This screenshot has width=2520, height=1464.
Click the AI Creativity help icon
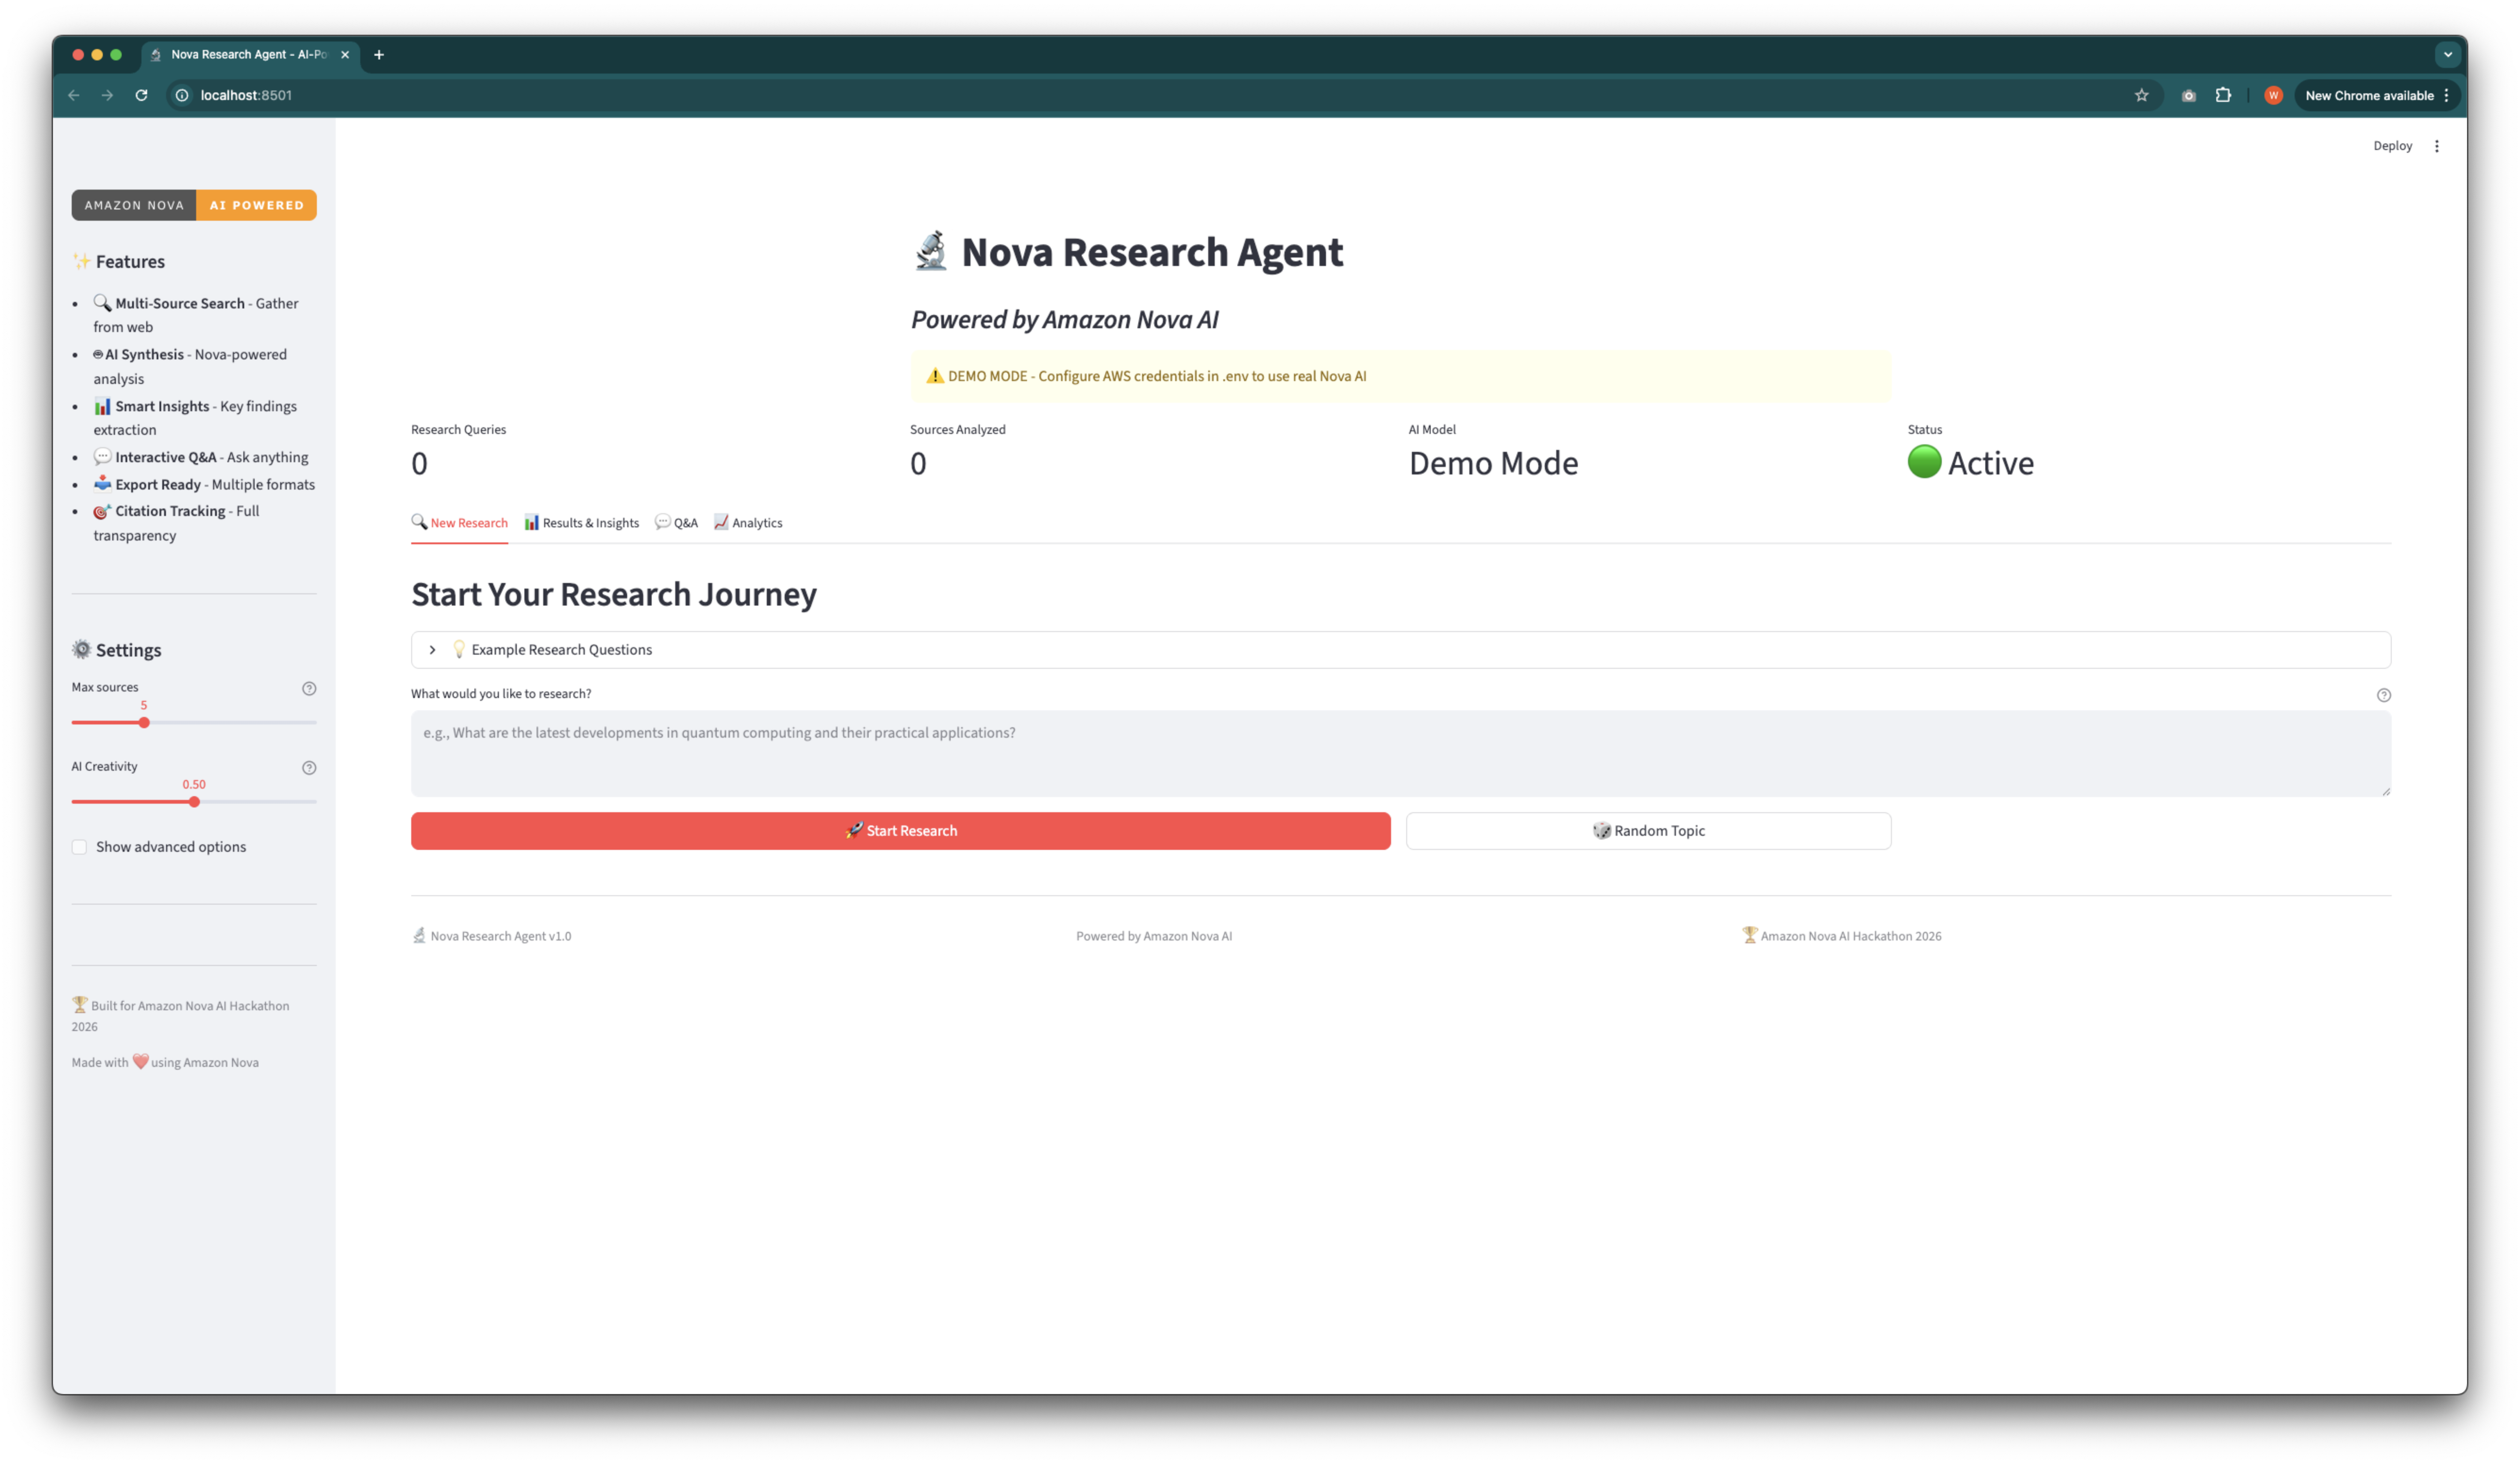click(309, 767)
